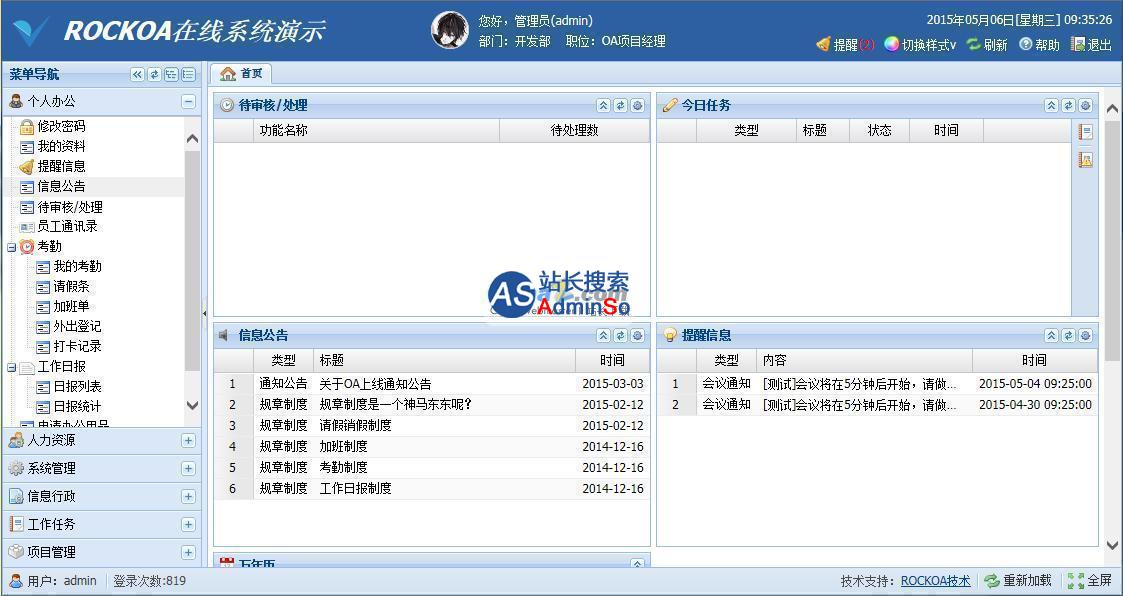The height and width of the screenshot is (596, 1123).
Task: Toggle 全屏 fullscreen mode
Action: (1089, 581)
